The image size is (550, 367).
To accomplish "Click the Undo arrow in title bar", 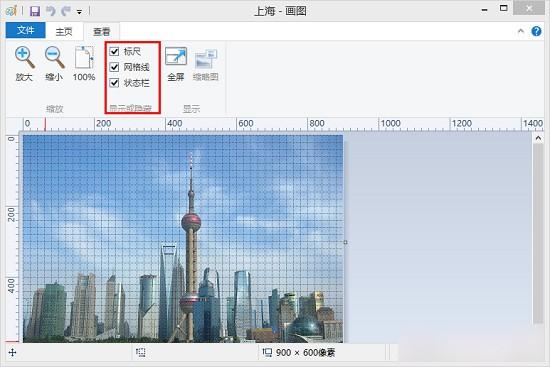I will [x=51, y=11].
